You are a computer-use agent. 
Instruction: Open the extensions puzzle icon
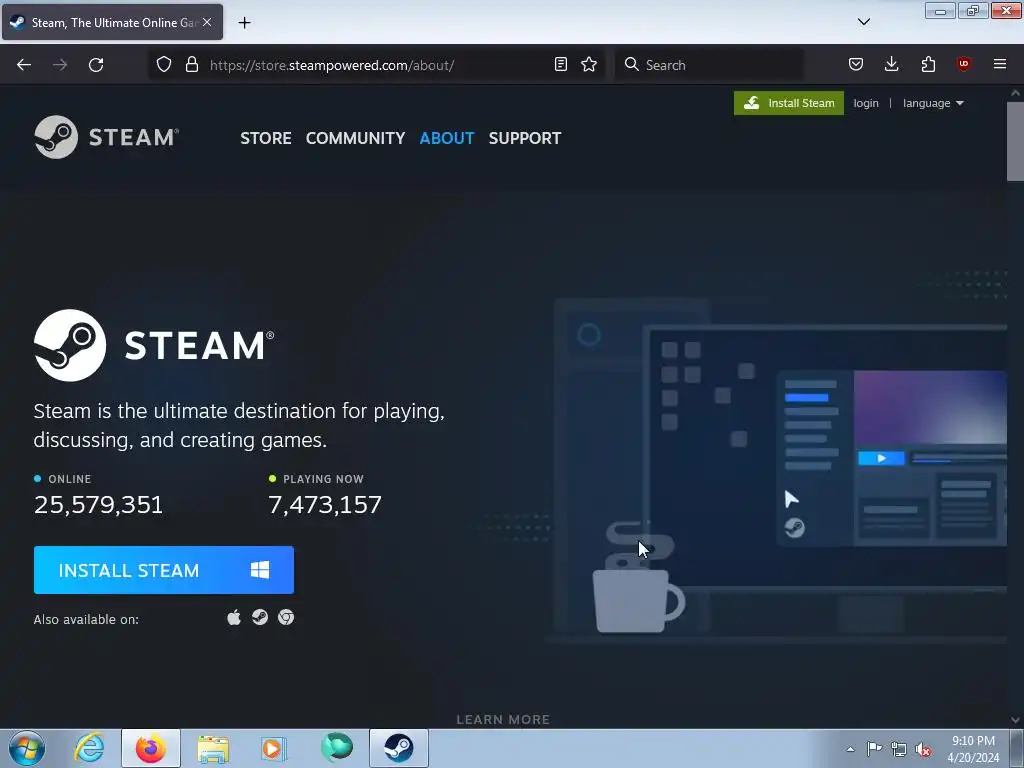click(x=928, y=65)
